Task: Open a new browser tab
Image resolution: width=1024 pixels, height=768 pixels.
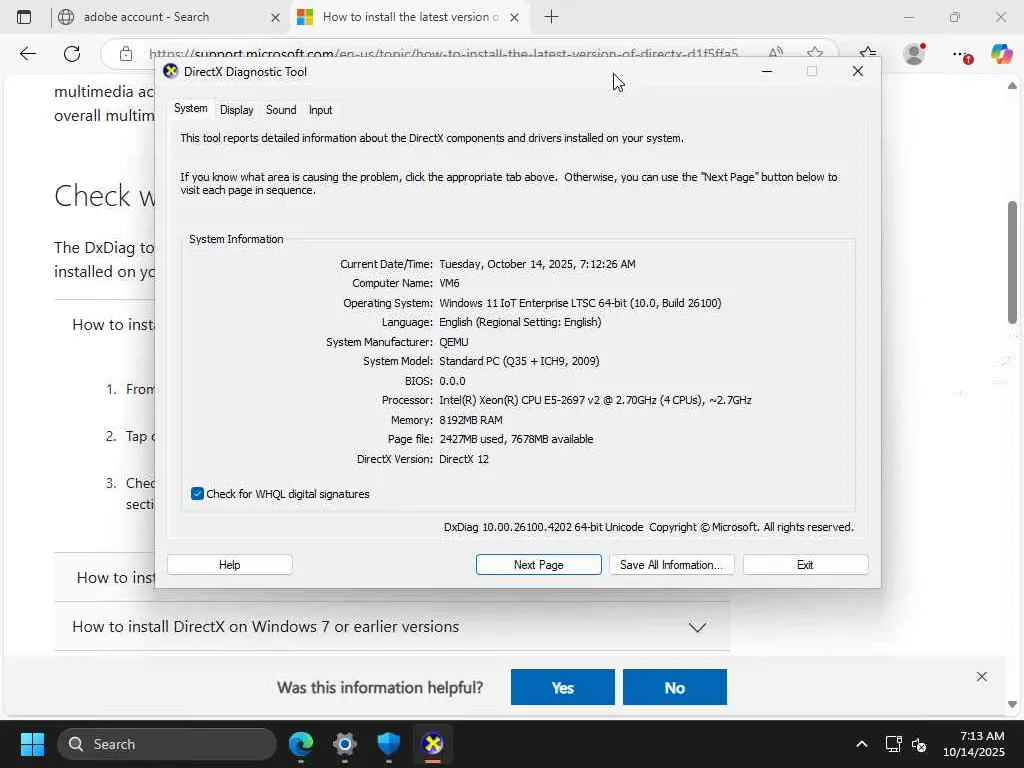Action: tap(551, 17)
